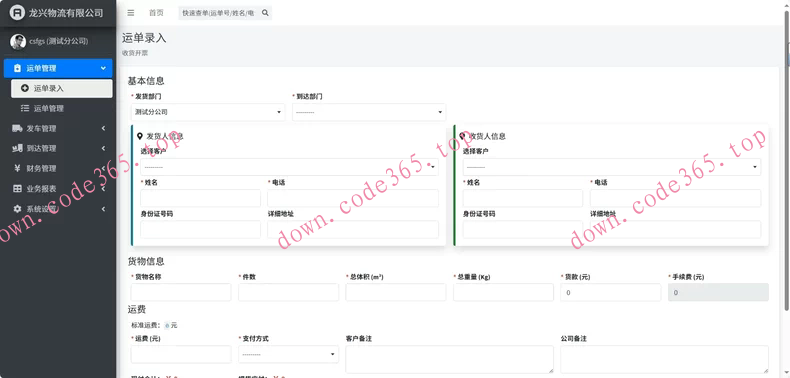
Task: Click 件数 input field
Action: [x=288, y=292]
